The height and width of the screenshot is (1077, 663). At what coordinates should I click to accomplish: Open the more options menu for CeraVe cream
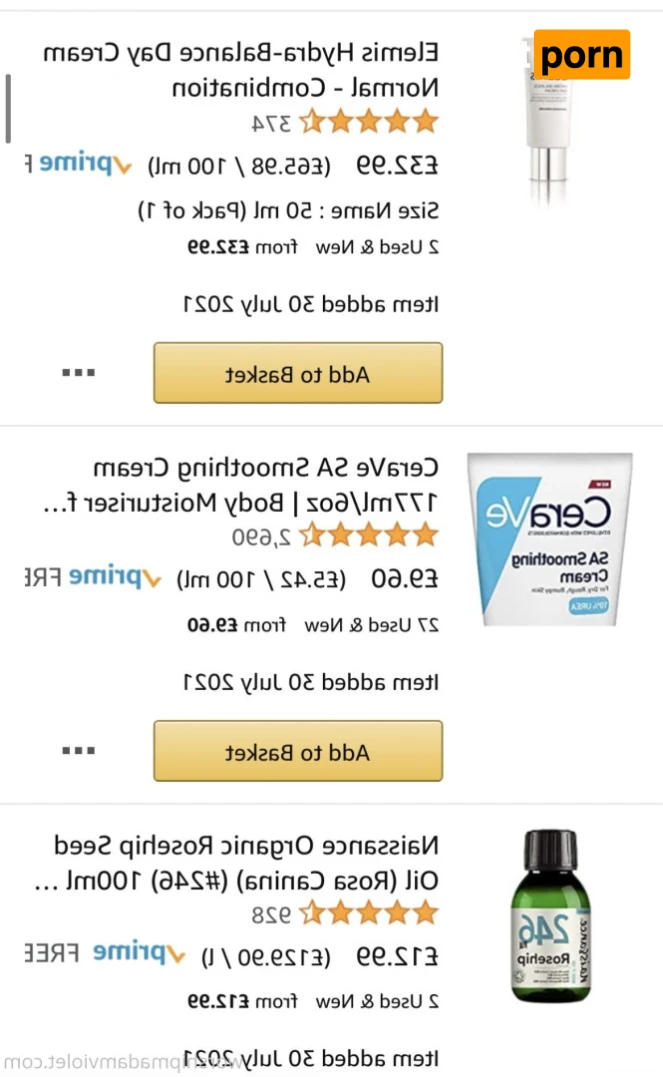point(78,750)
